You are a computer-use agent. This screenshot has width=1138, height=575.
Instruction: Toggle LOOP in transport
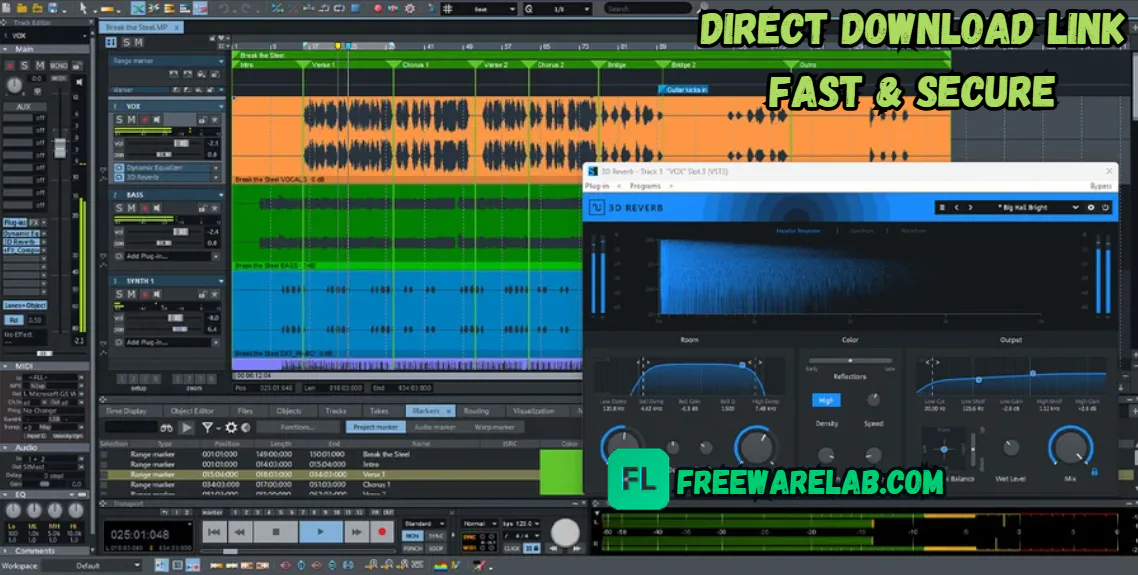436,548
